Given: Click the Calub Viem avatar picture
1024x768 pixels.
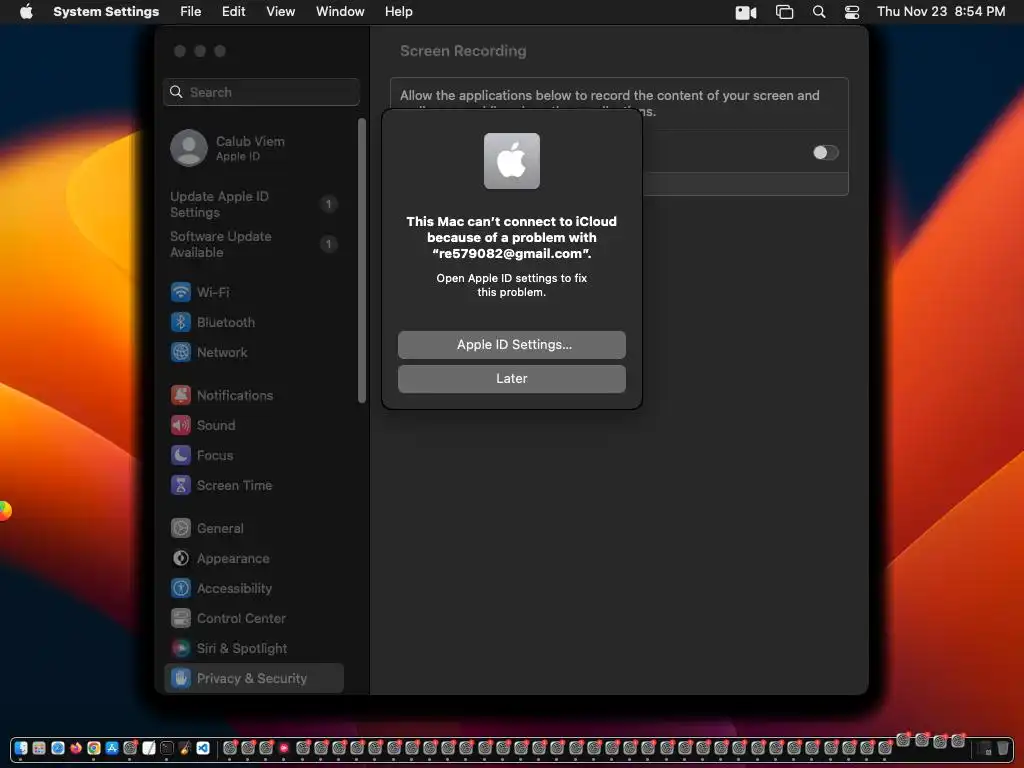Looking at the screenshot, I should [189, 148].
